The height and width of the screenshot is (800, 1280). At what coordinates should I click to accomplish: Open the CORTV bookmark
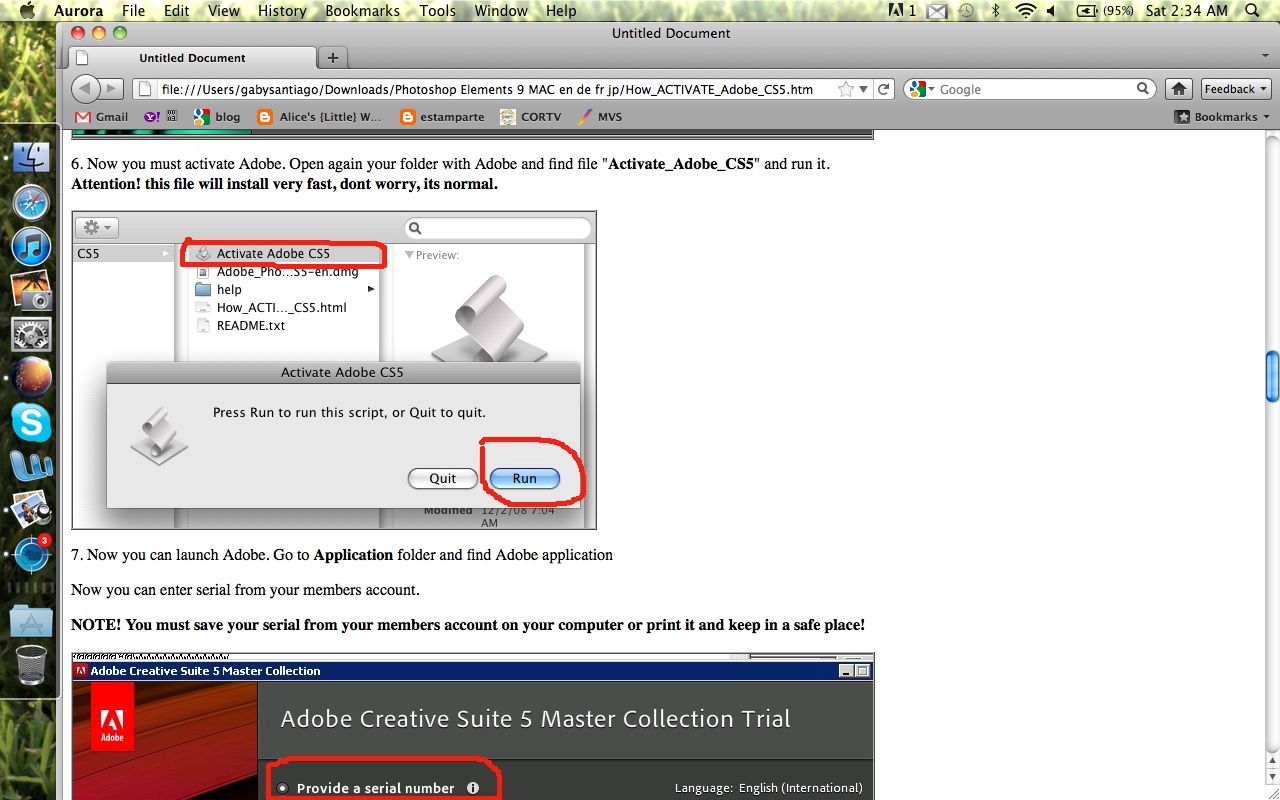point(531,117)
